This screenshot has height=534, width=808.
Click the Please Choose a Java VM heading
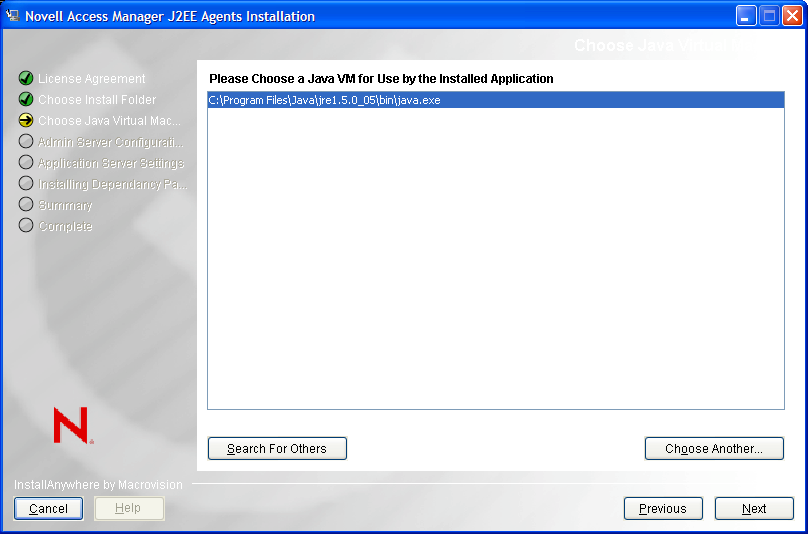click(381, 79)
